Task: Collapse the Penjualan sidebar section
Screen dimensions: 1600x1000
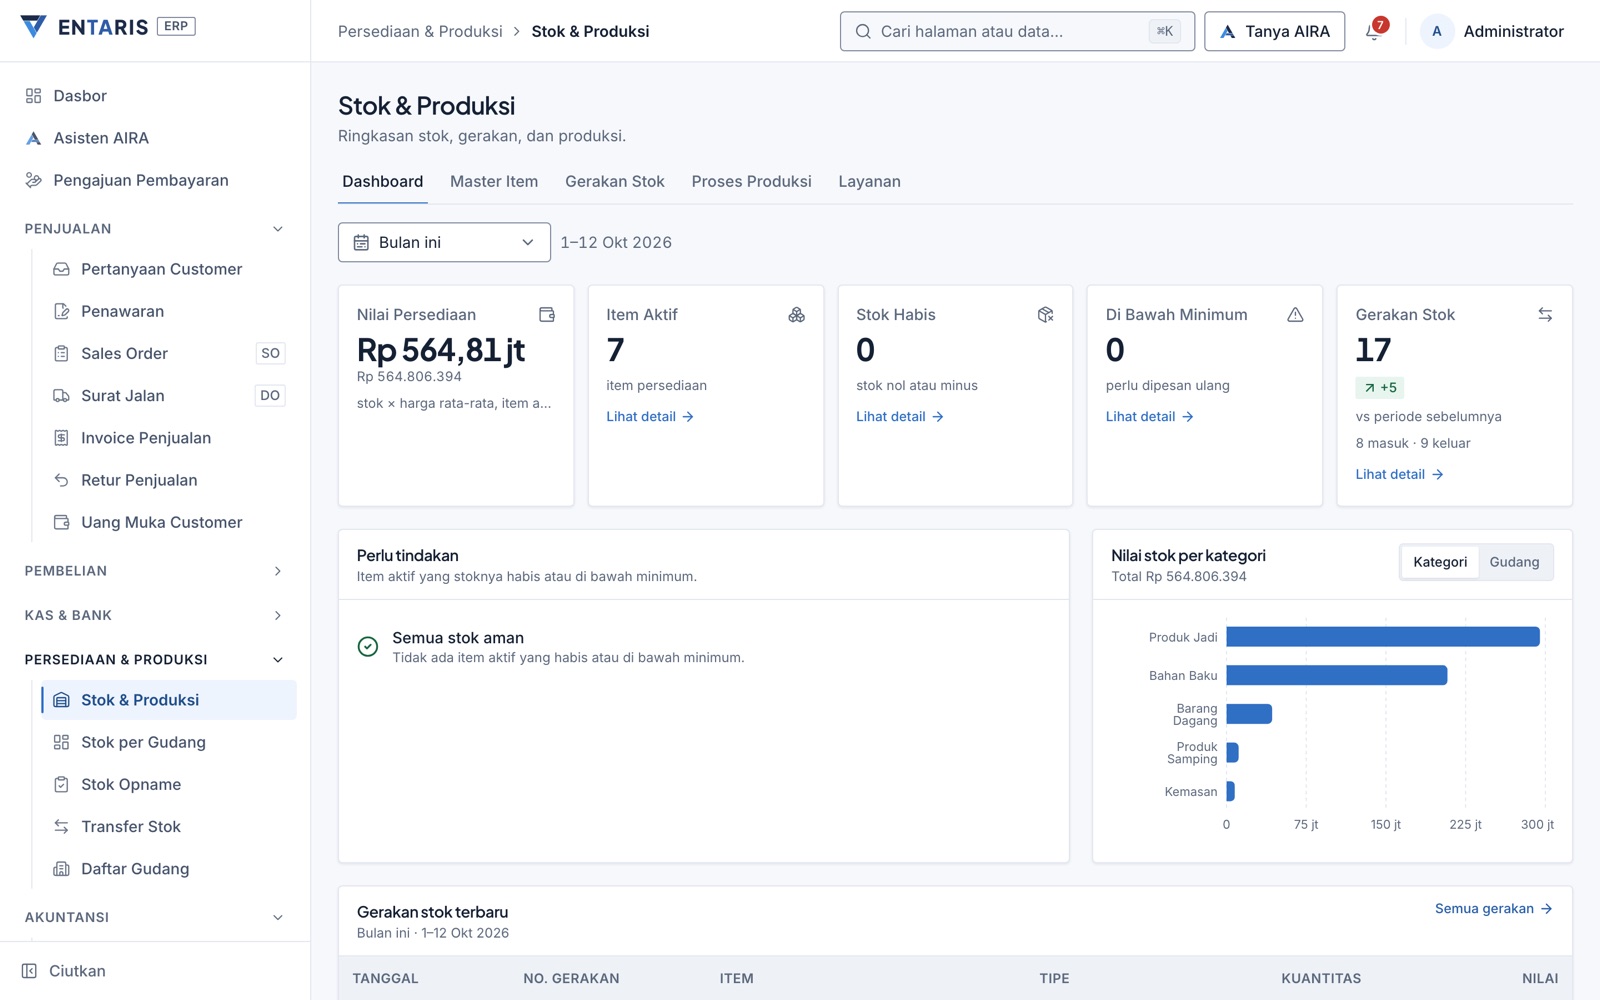Action: pyautogui.click(x=154, y=229)
